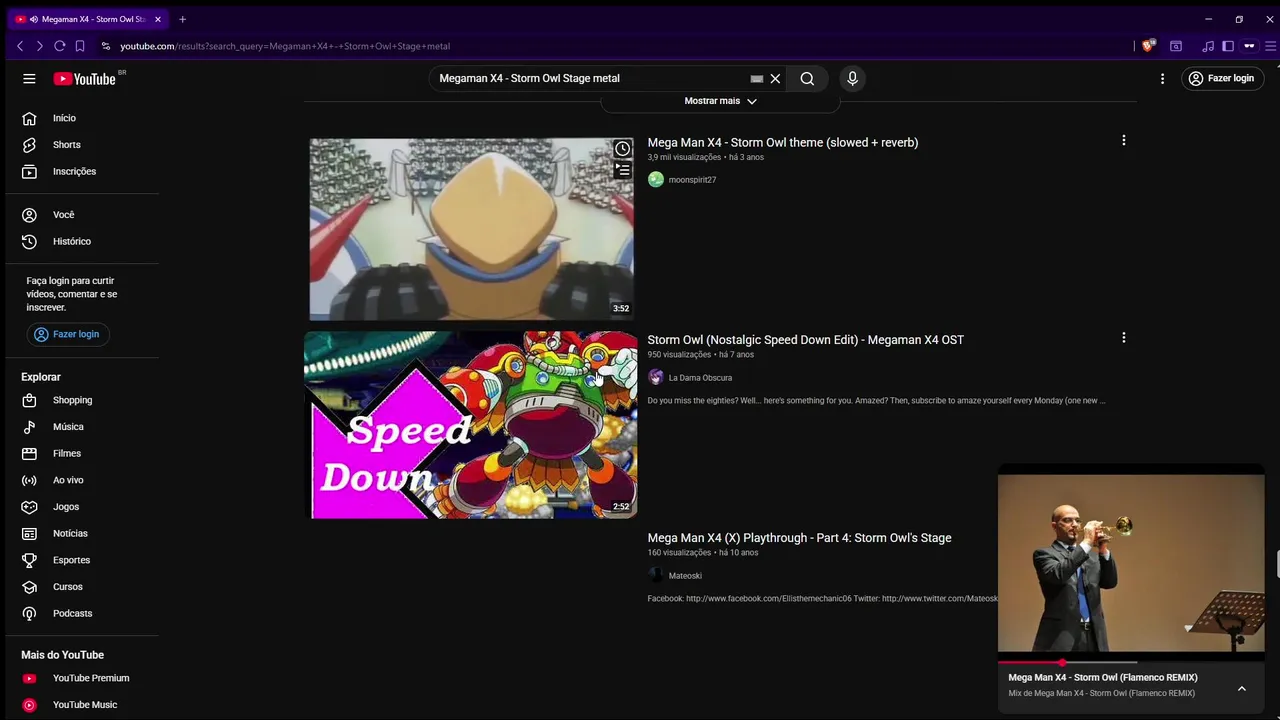Start voice search with the microphone
This screenshot has height=720, width=1280.
click(852, 78)
